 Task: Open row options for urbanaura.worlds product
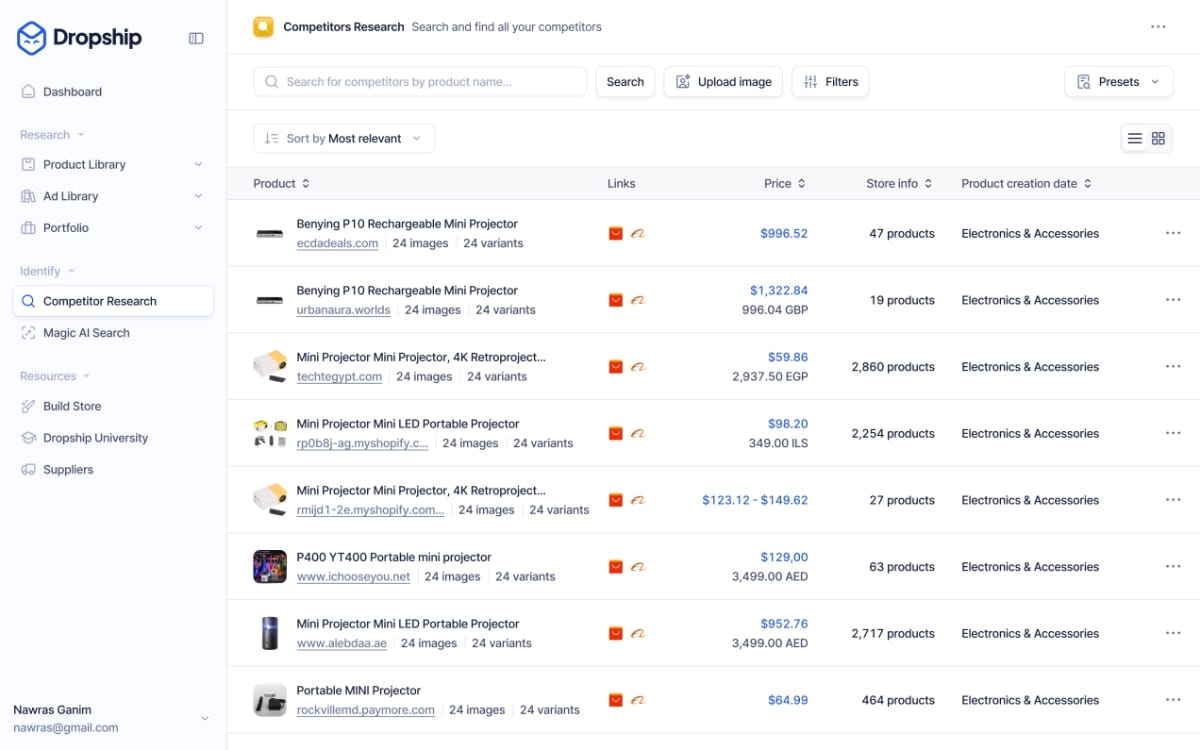click(x=1173, y=300)
